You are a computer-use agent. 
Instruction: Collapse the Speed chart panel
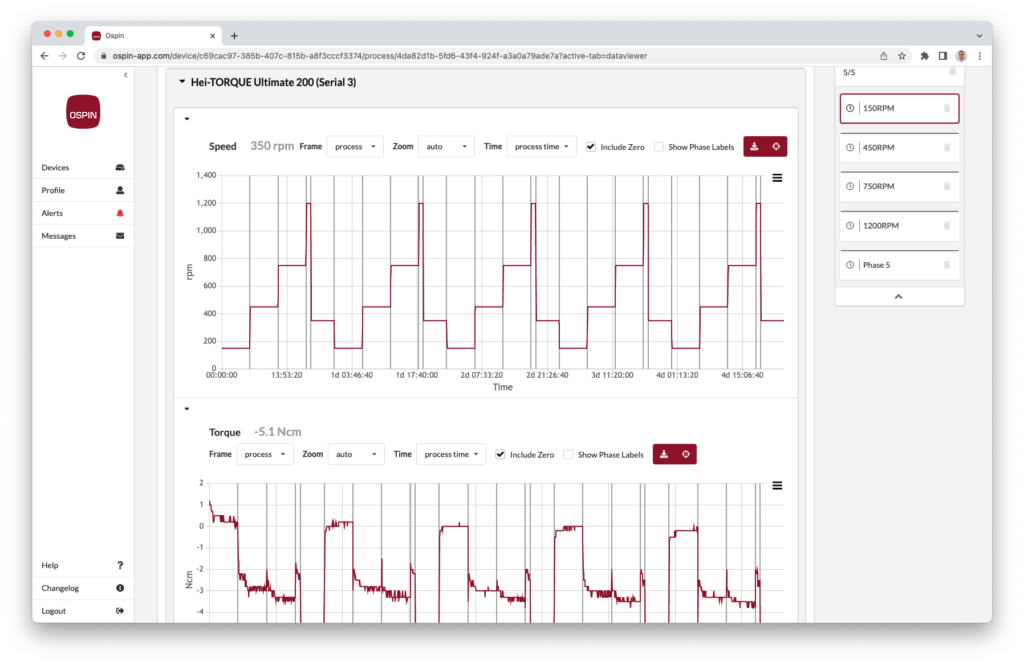[x=187, y=119]
